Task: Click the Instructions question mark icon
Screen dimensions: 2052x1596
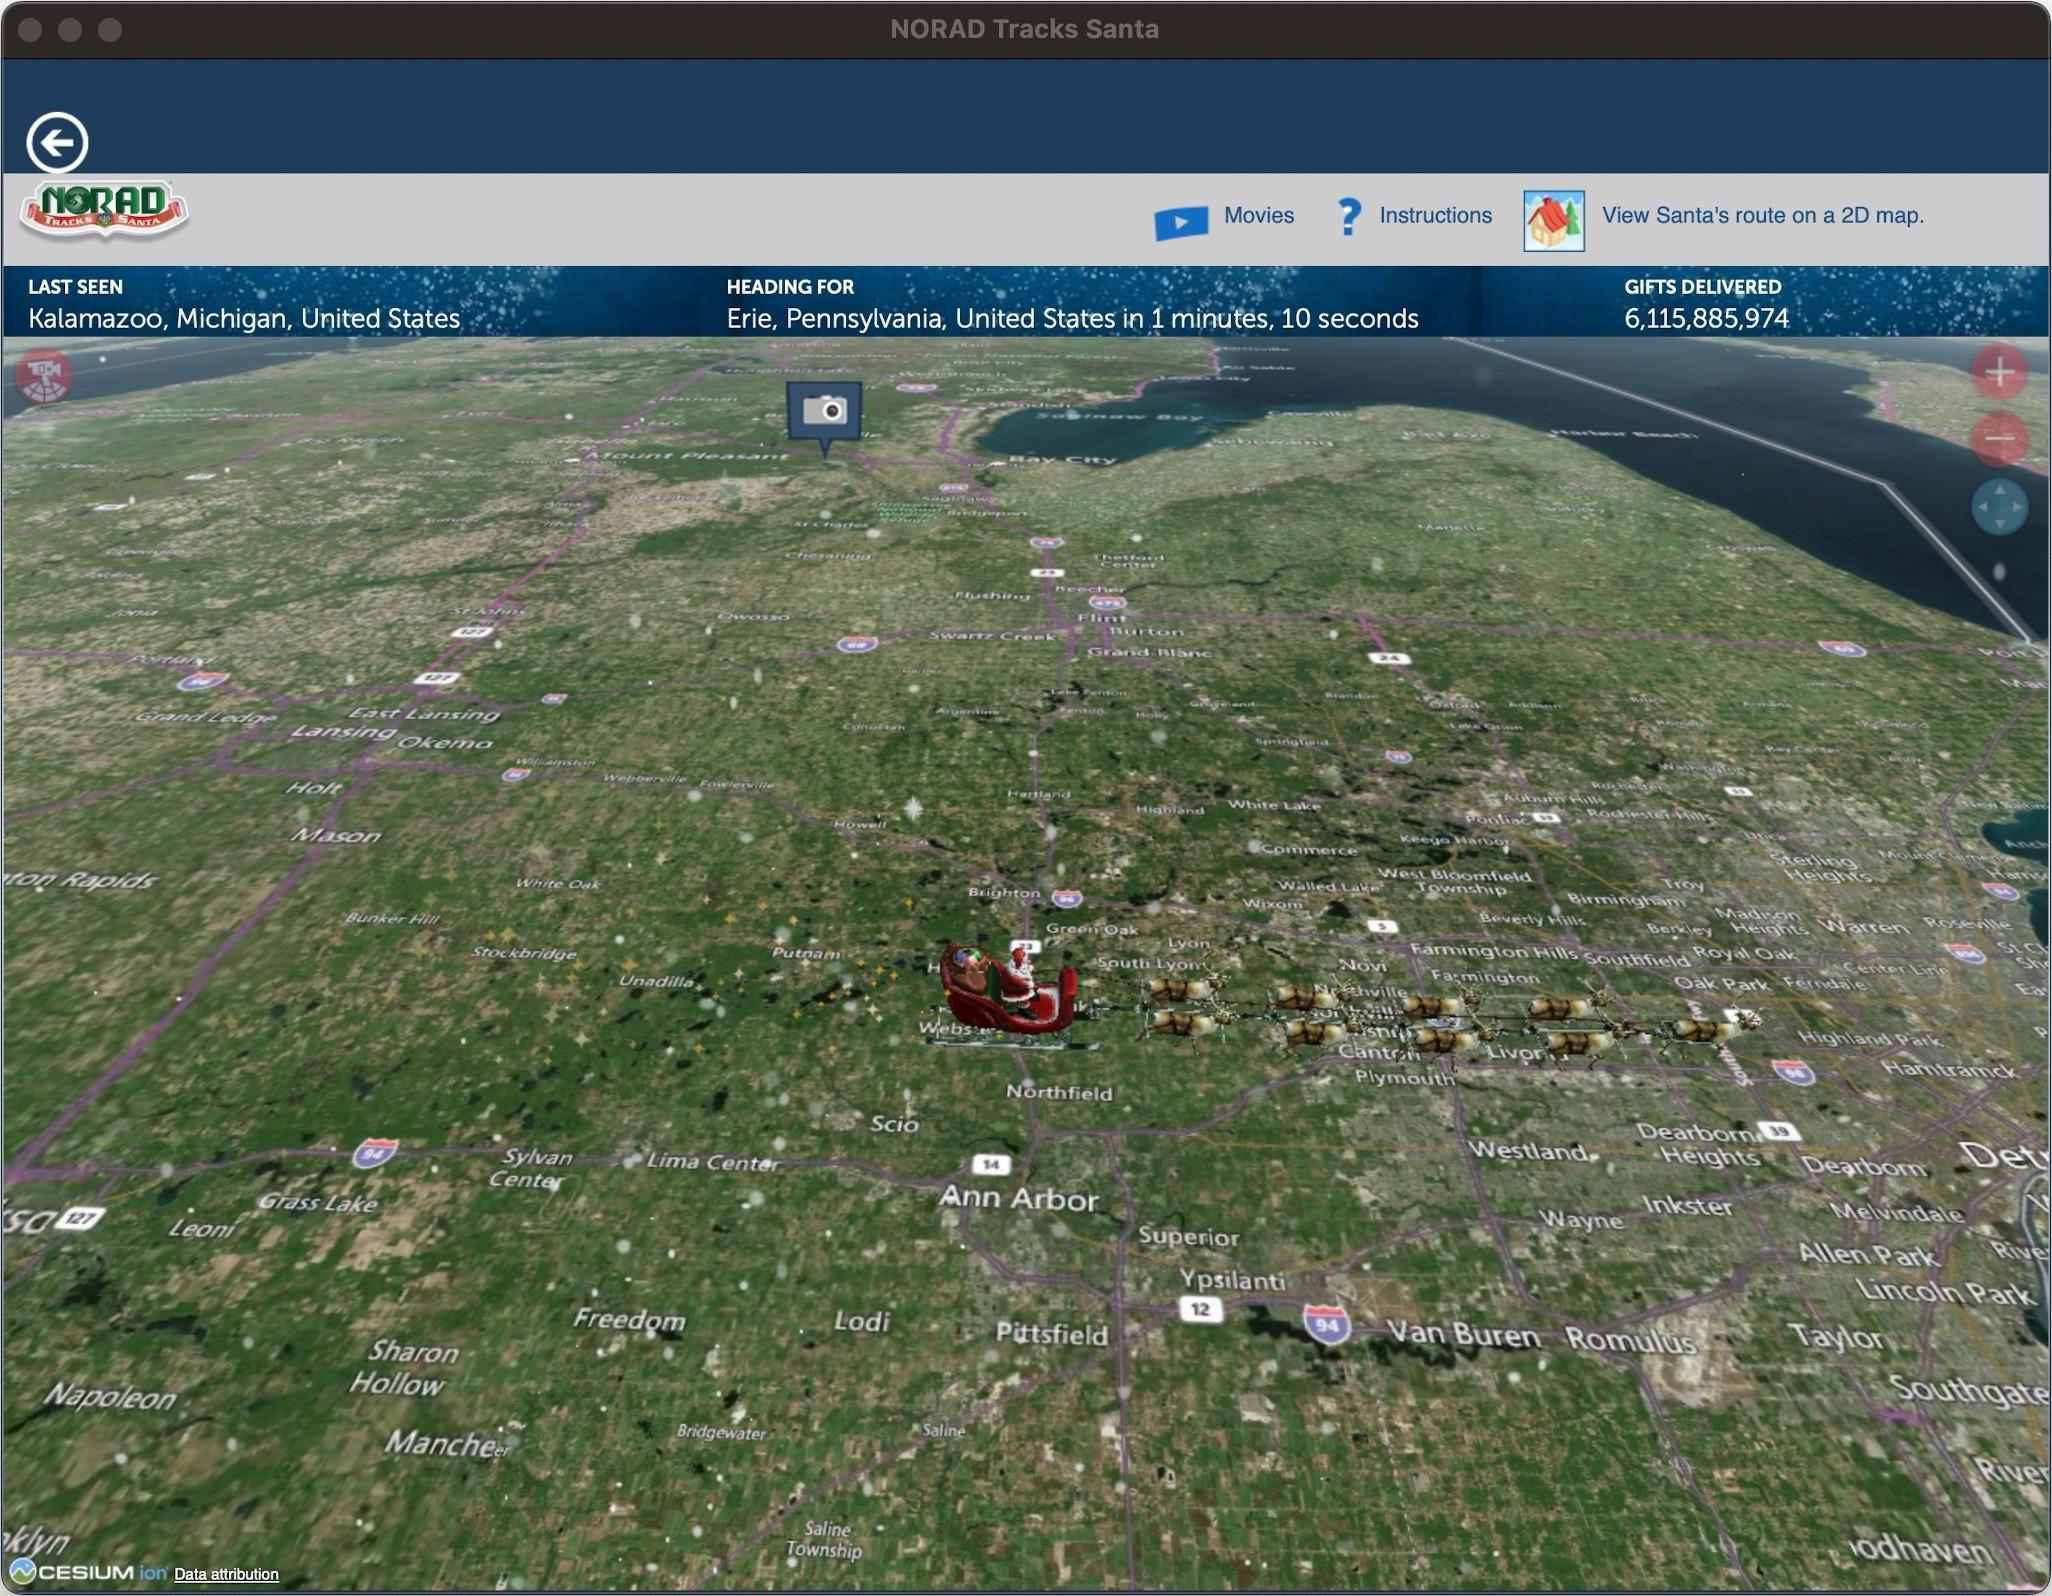Action: (x=1348, y=216)
